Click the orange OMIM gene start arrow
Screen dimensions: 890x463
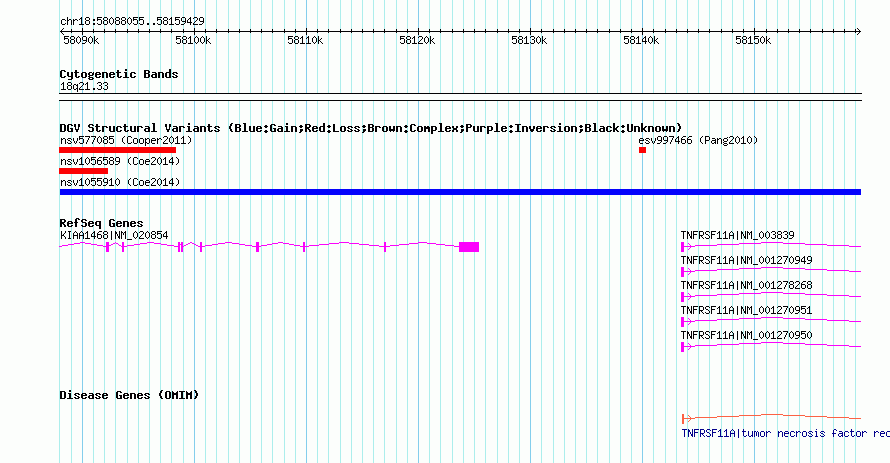pos(687,419)
